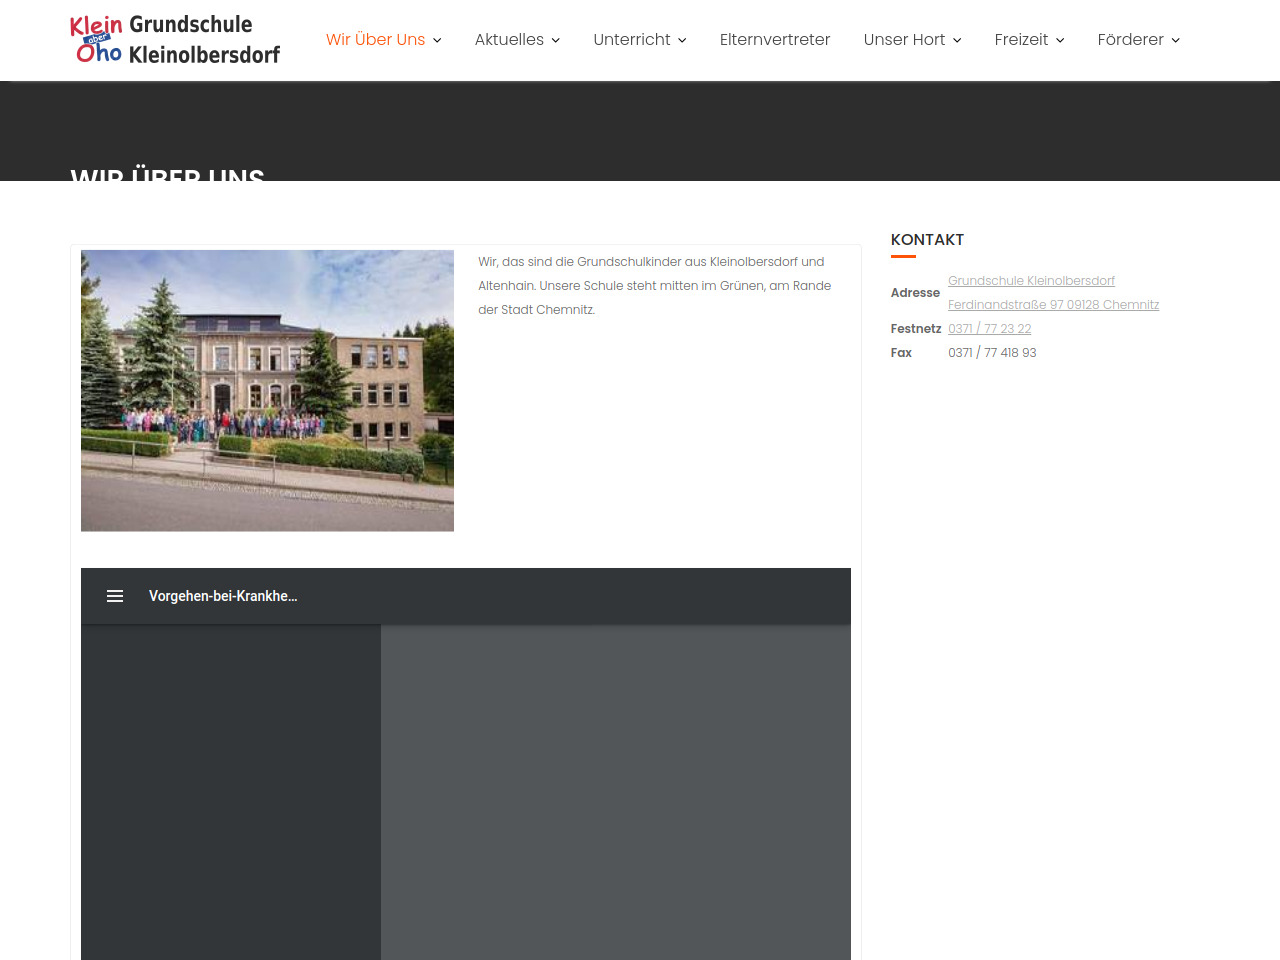This screenshot has width=1280, height=960.
Task: Follow the Grundschule Kleinolbersdorf address link
Action: 1031,281
